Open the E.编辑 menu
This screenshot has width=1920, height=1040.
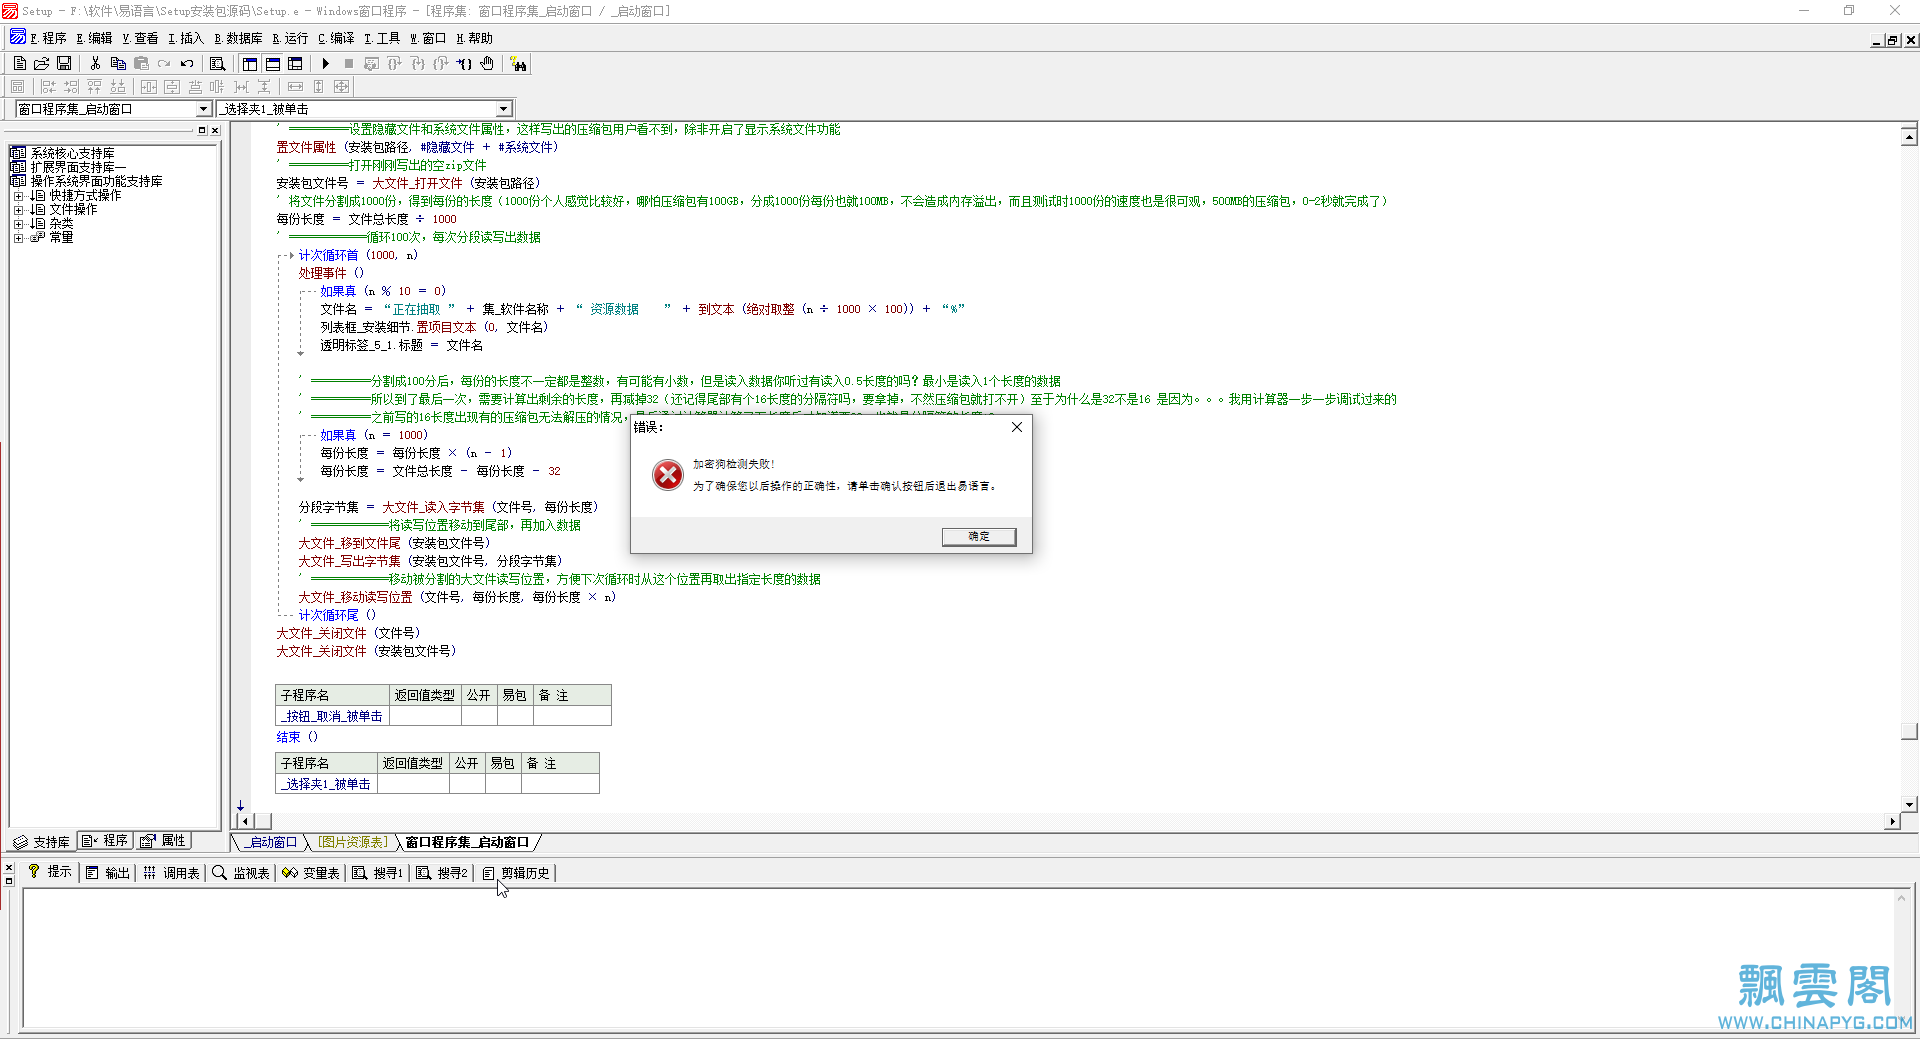94,39
